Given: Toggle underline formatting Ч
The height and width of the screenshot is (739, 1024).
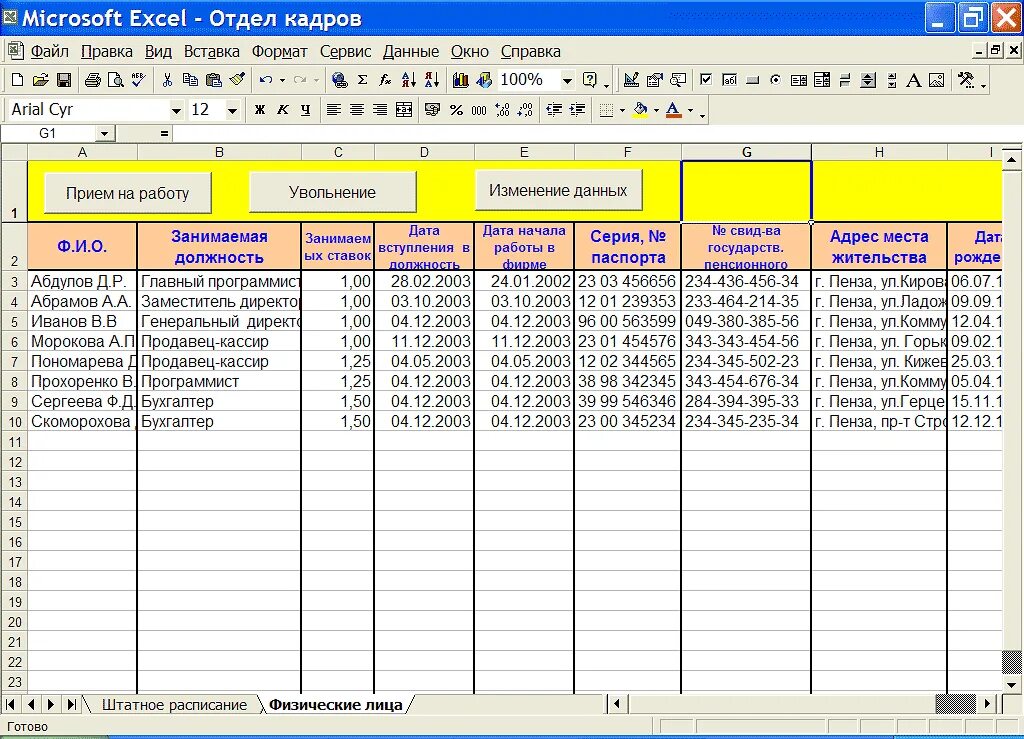Looking at the screenshot, I should point(306,110).
